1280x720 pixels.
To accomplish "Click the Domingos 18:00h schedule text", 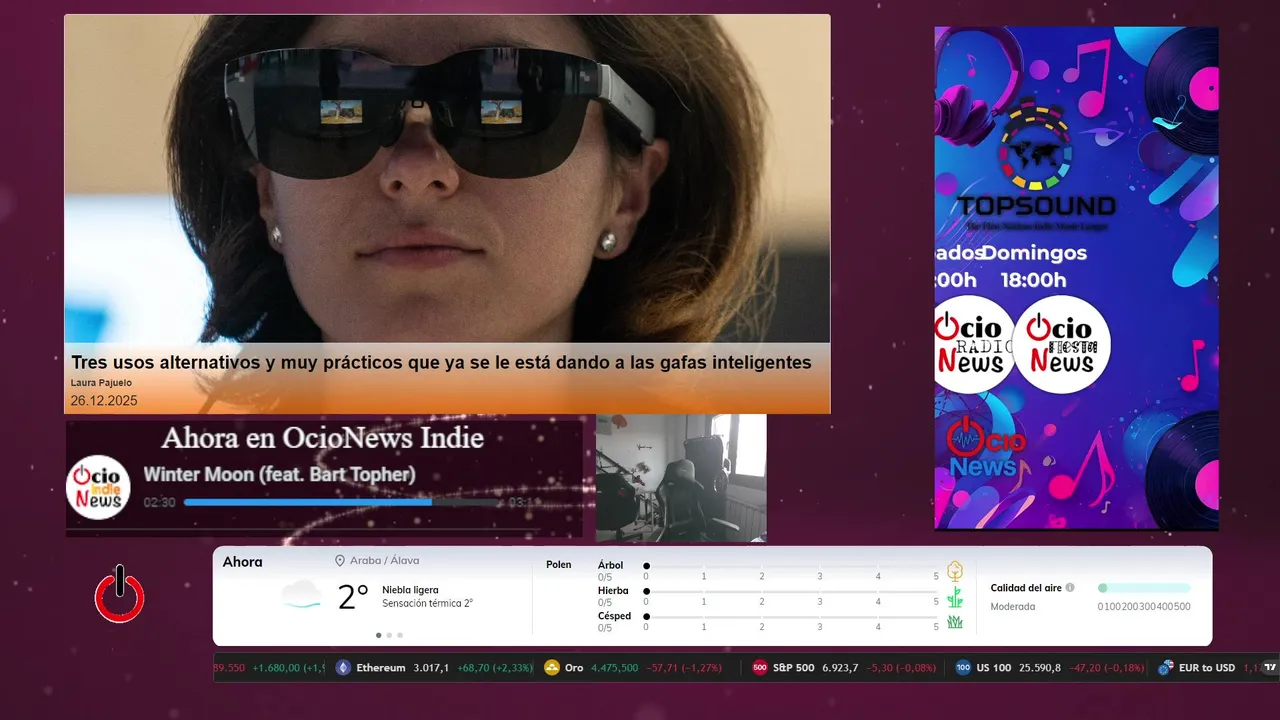I will coord(1034,267).
